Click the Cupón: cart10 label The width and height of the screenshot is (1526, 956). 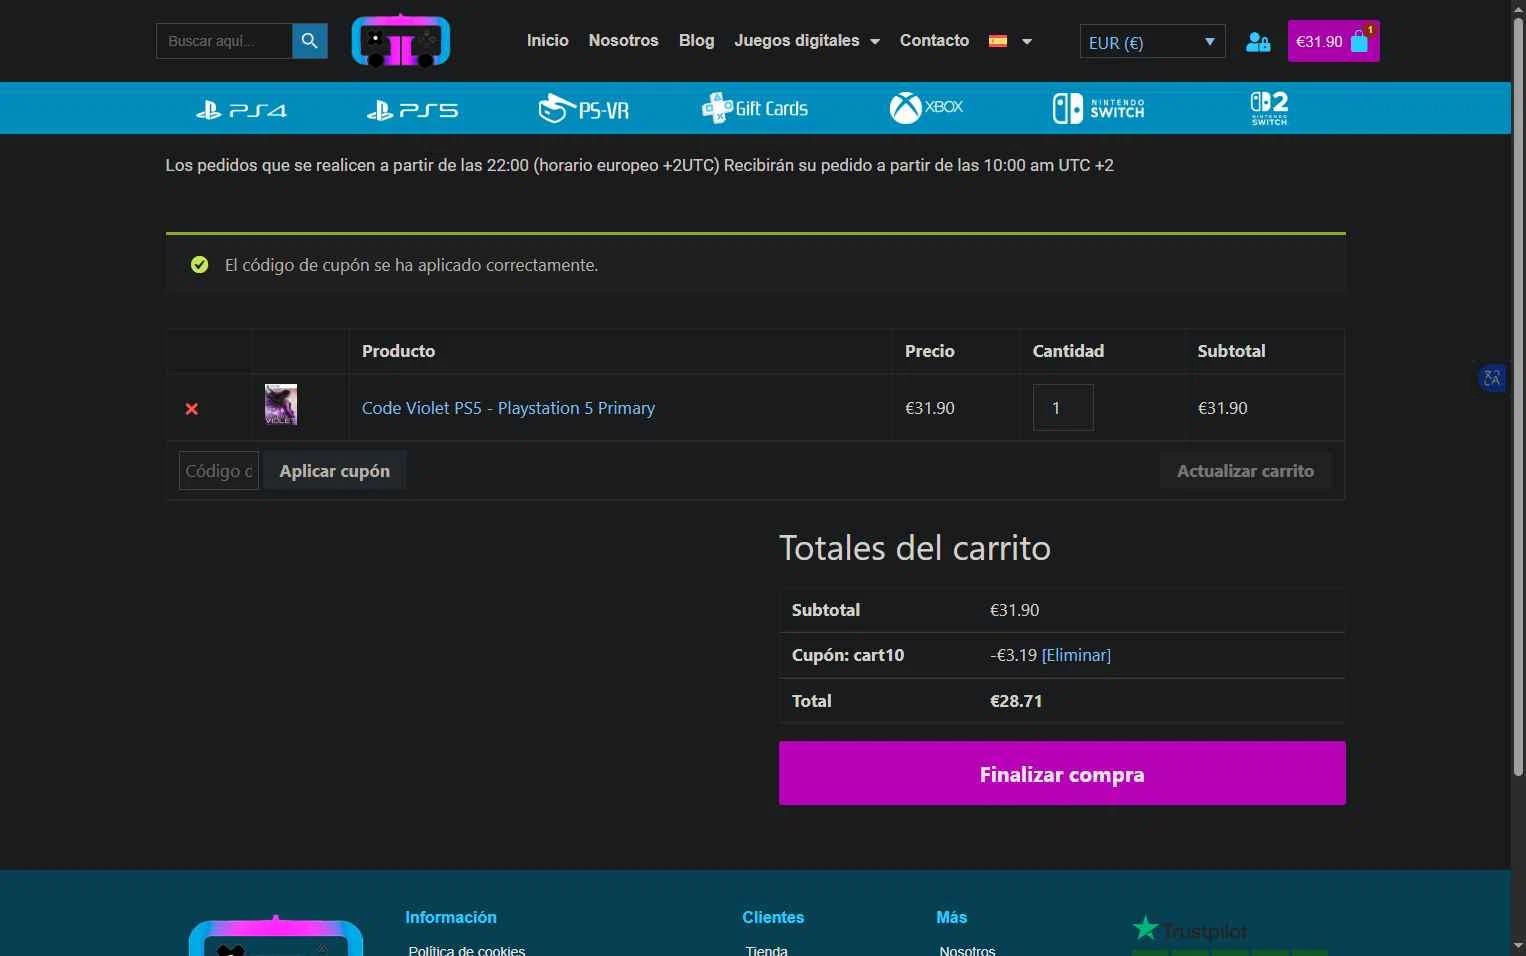click(x=848, y=655)
